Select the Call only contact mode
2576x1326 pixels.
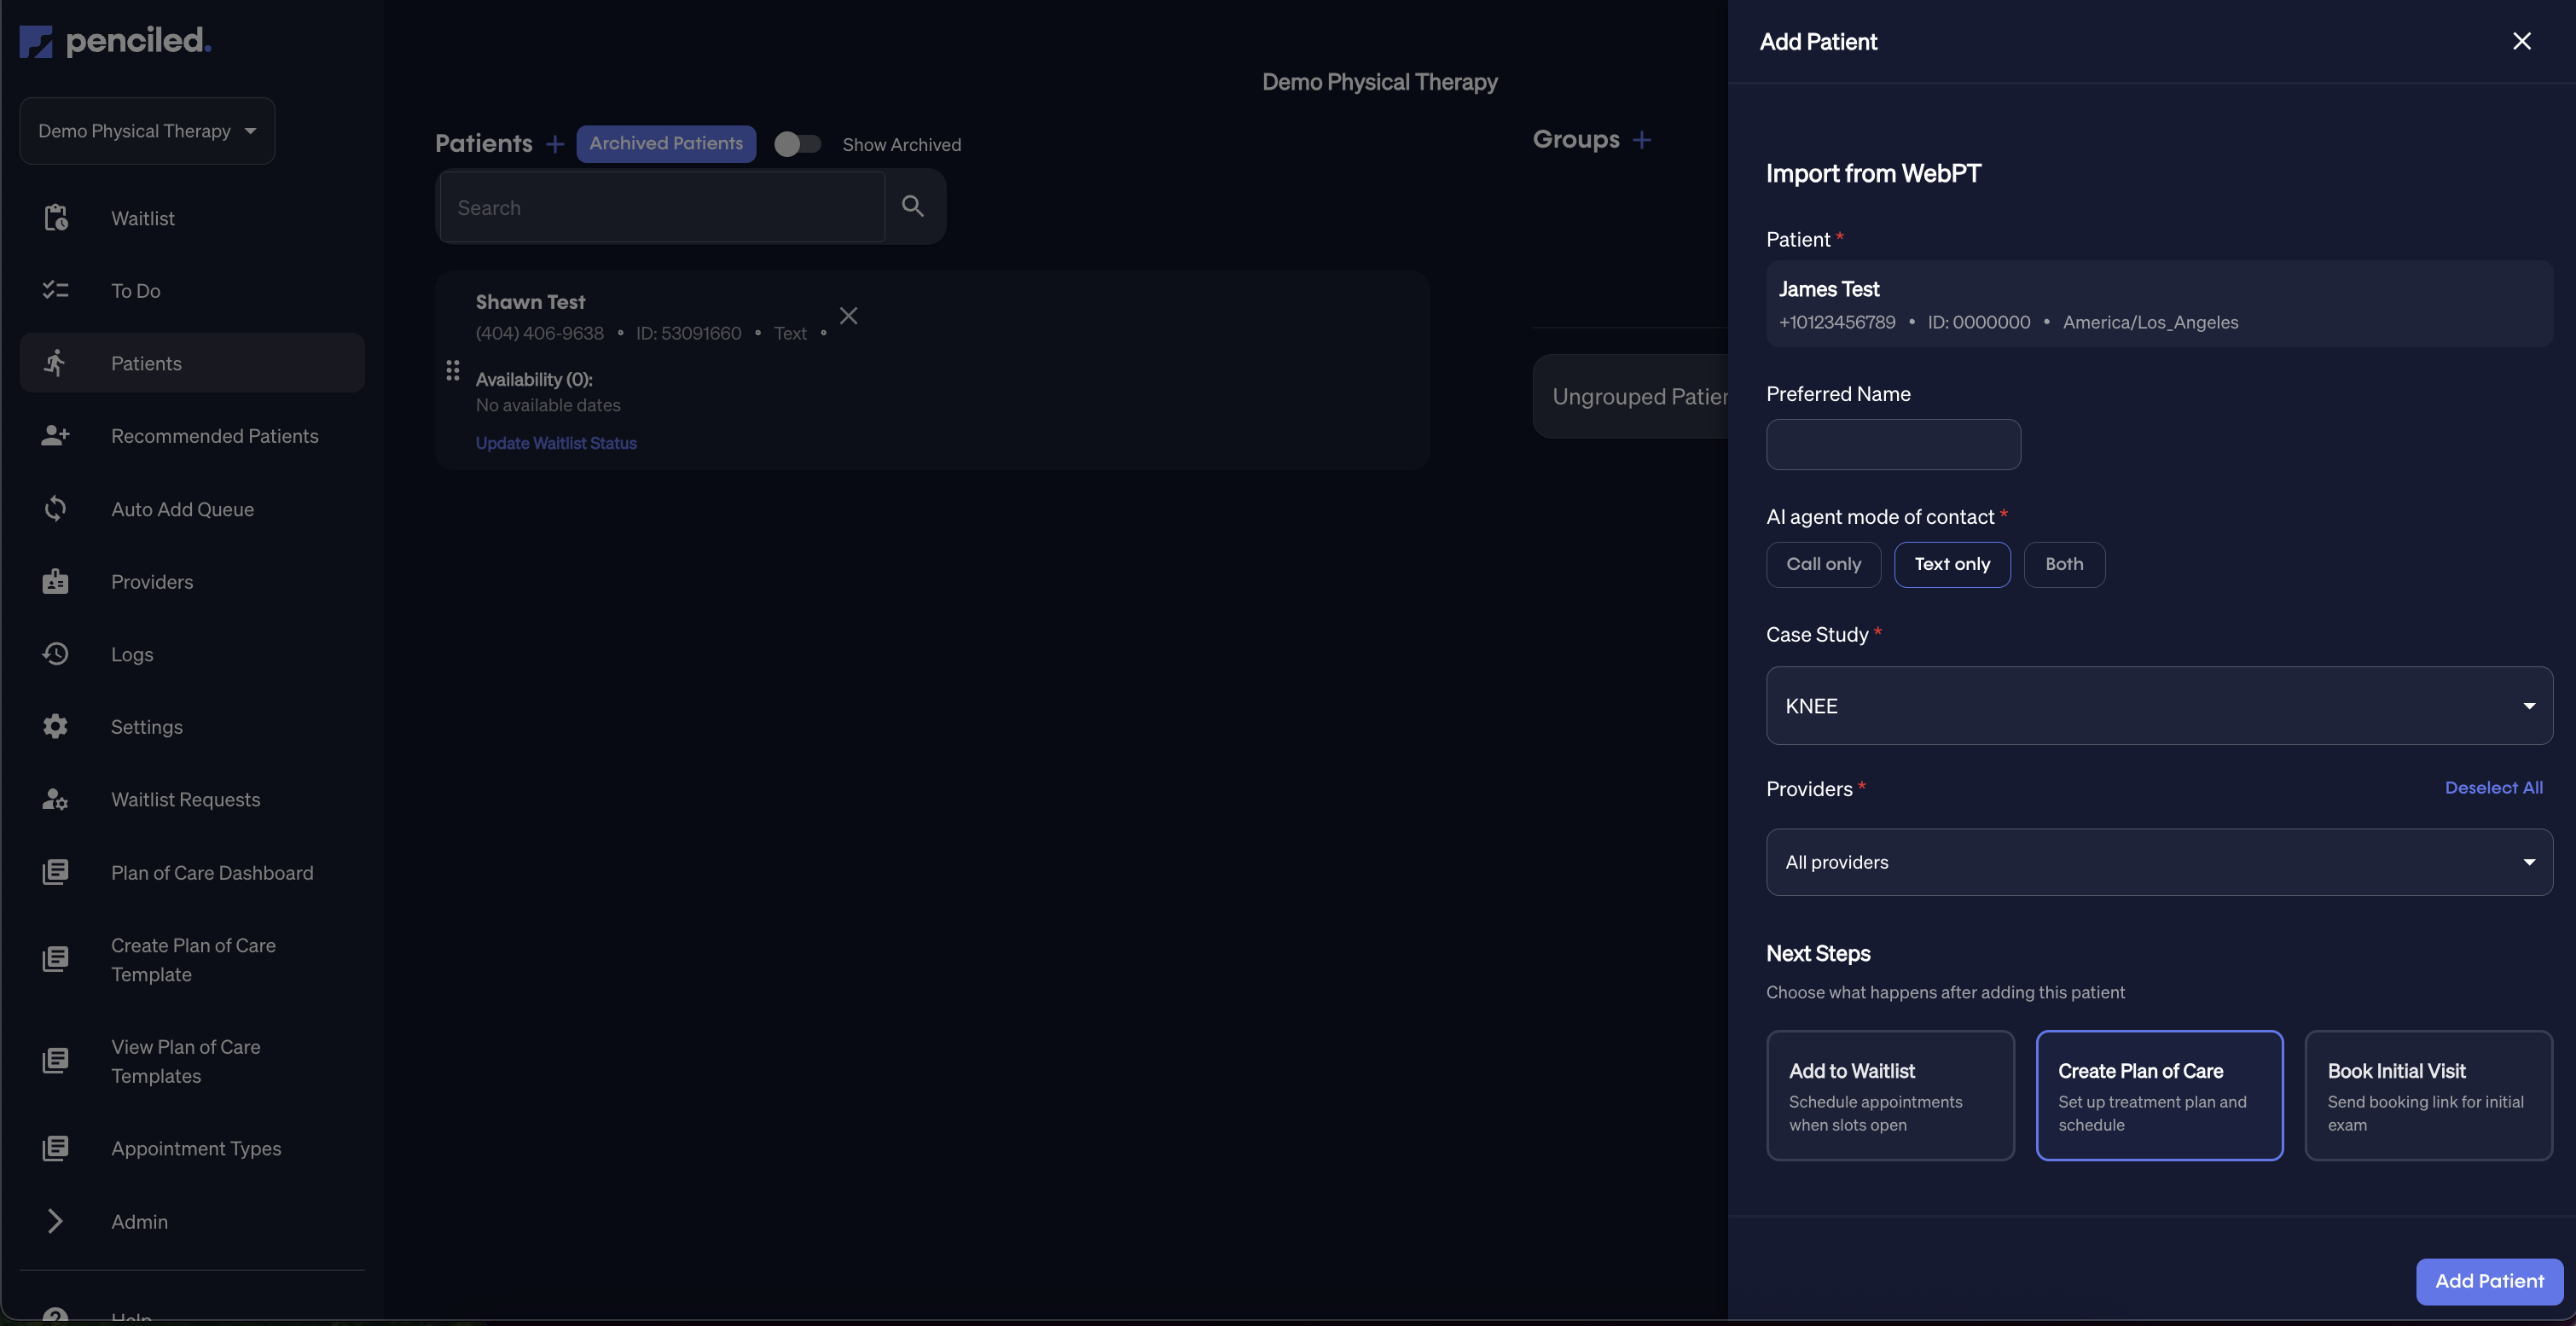(x=1823, y=564)
